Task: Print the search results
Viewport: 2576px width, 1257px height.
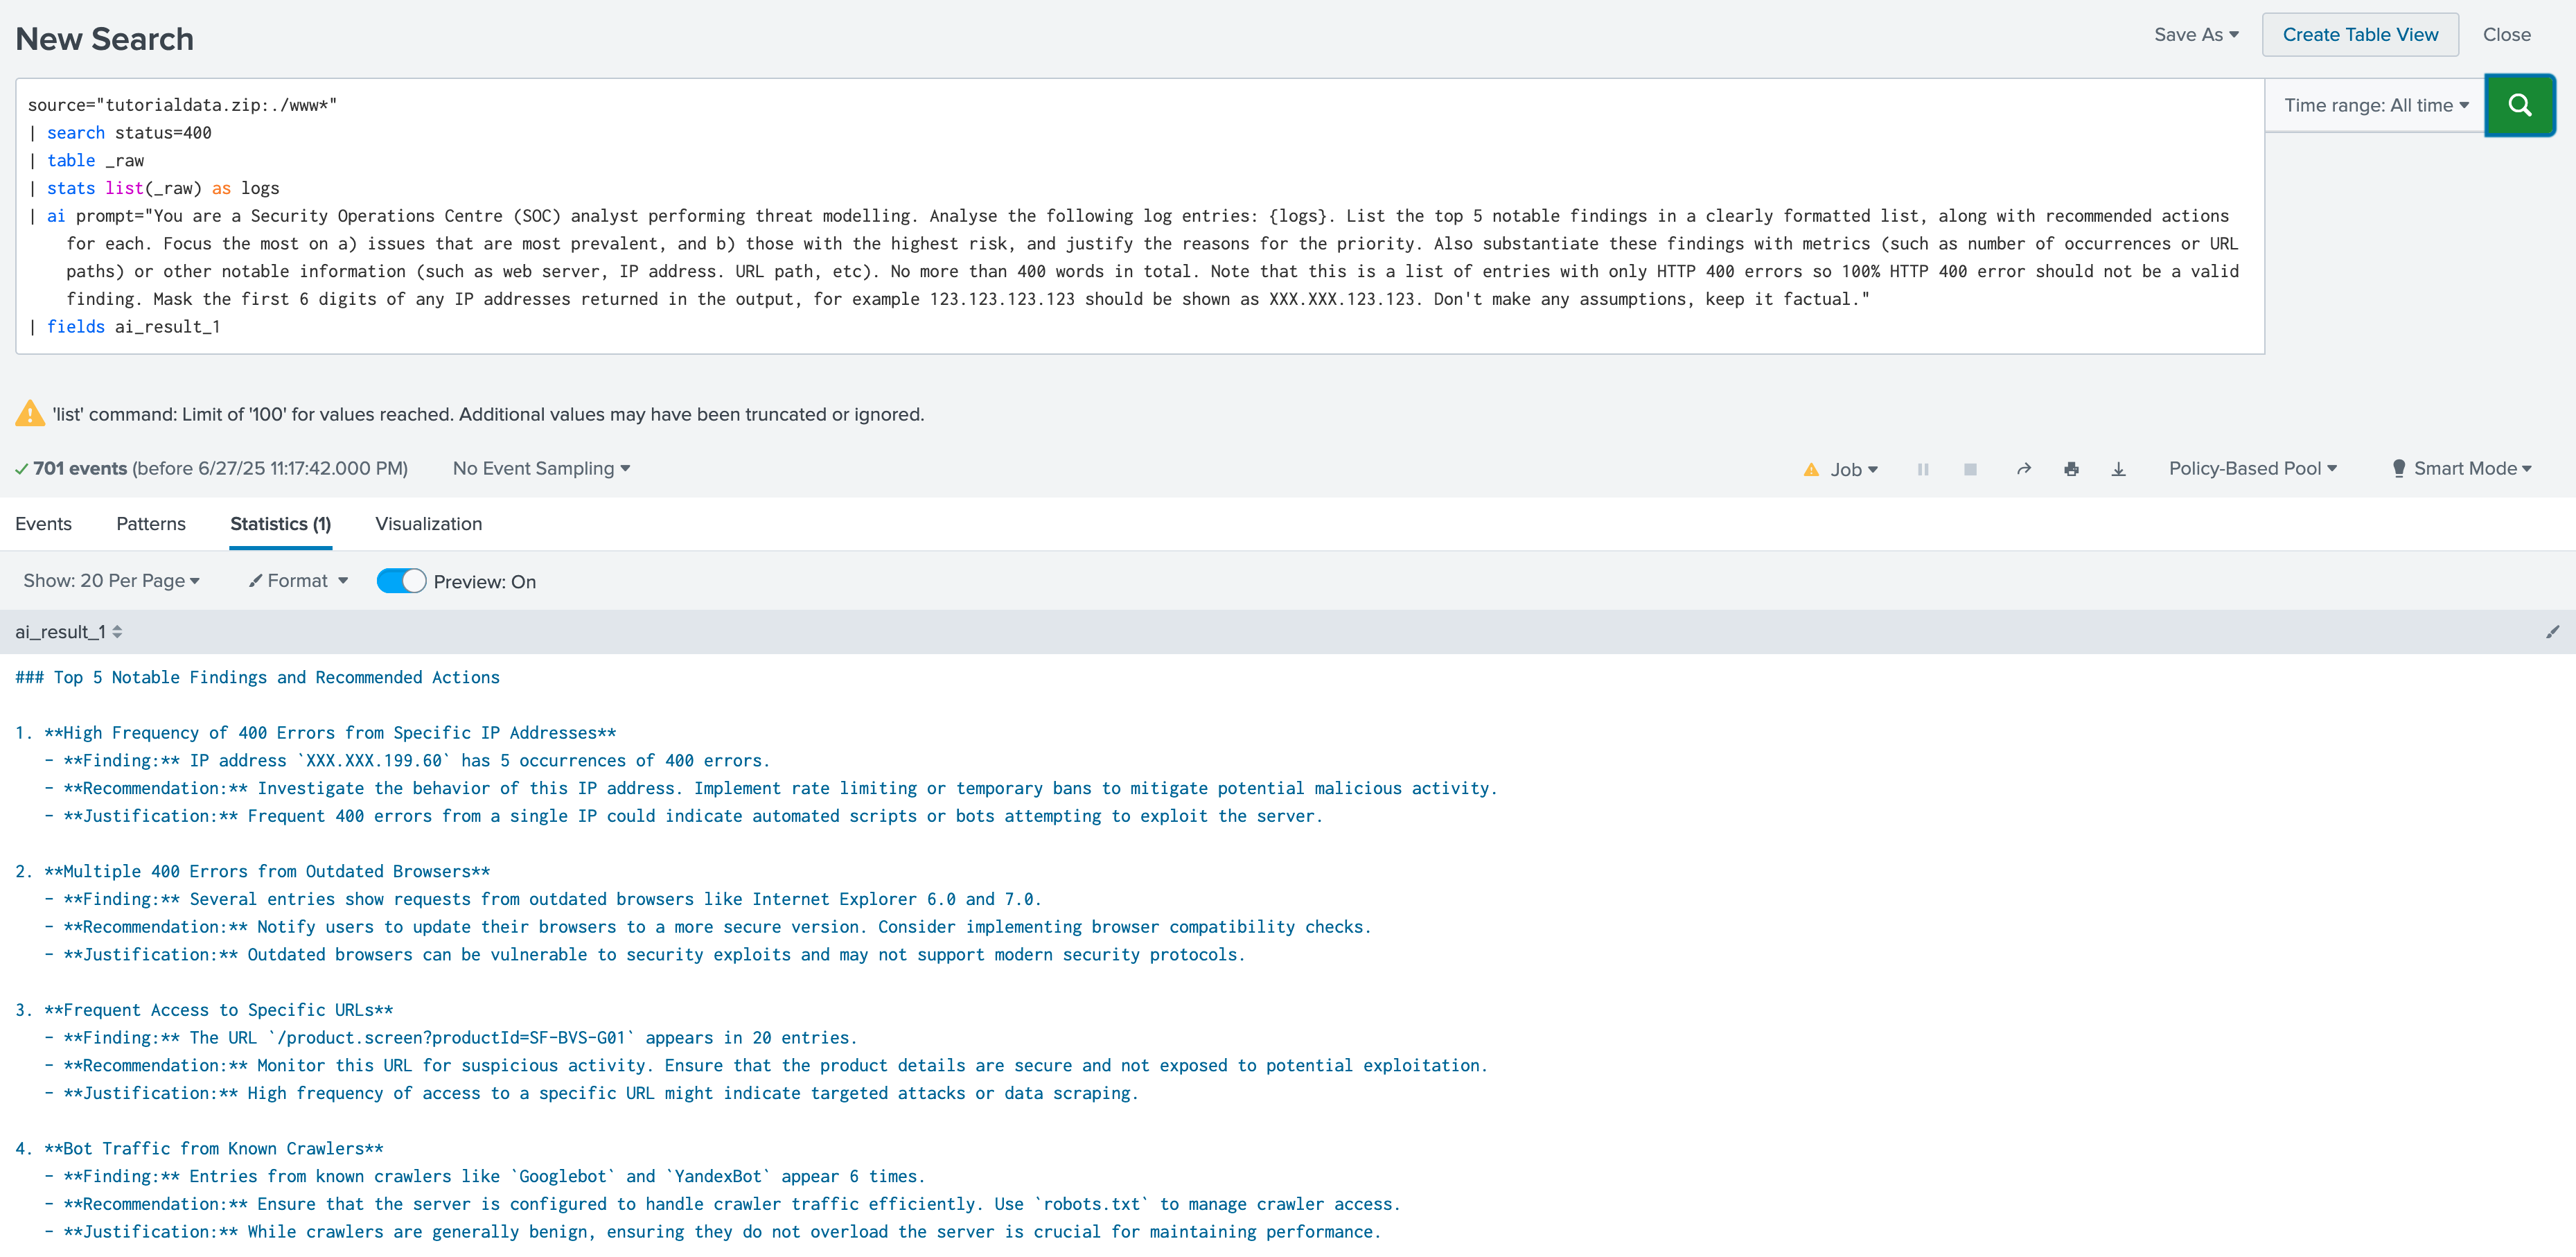Action: coord(2071,469)
